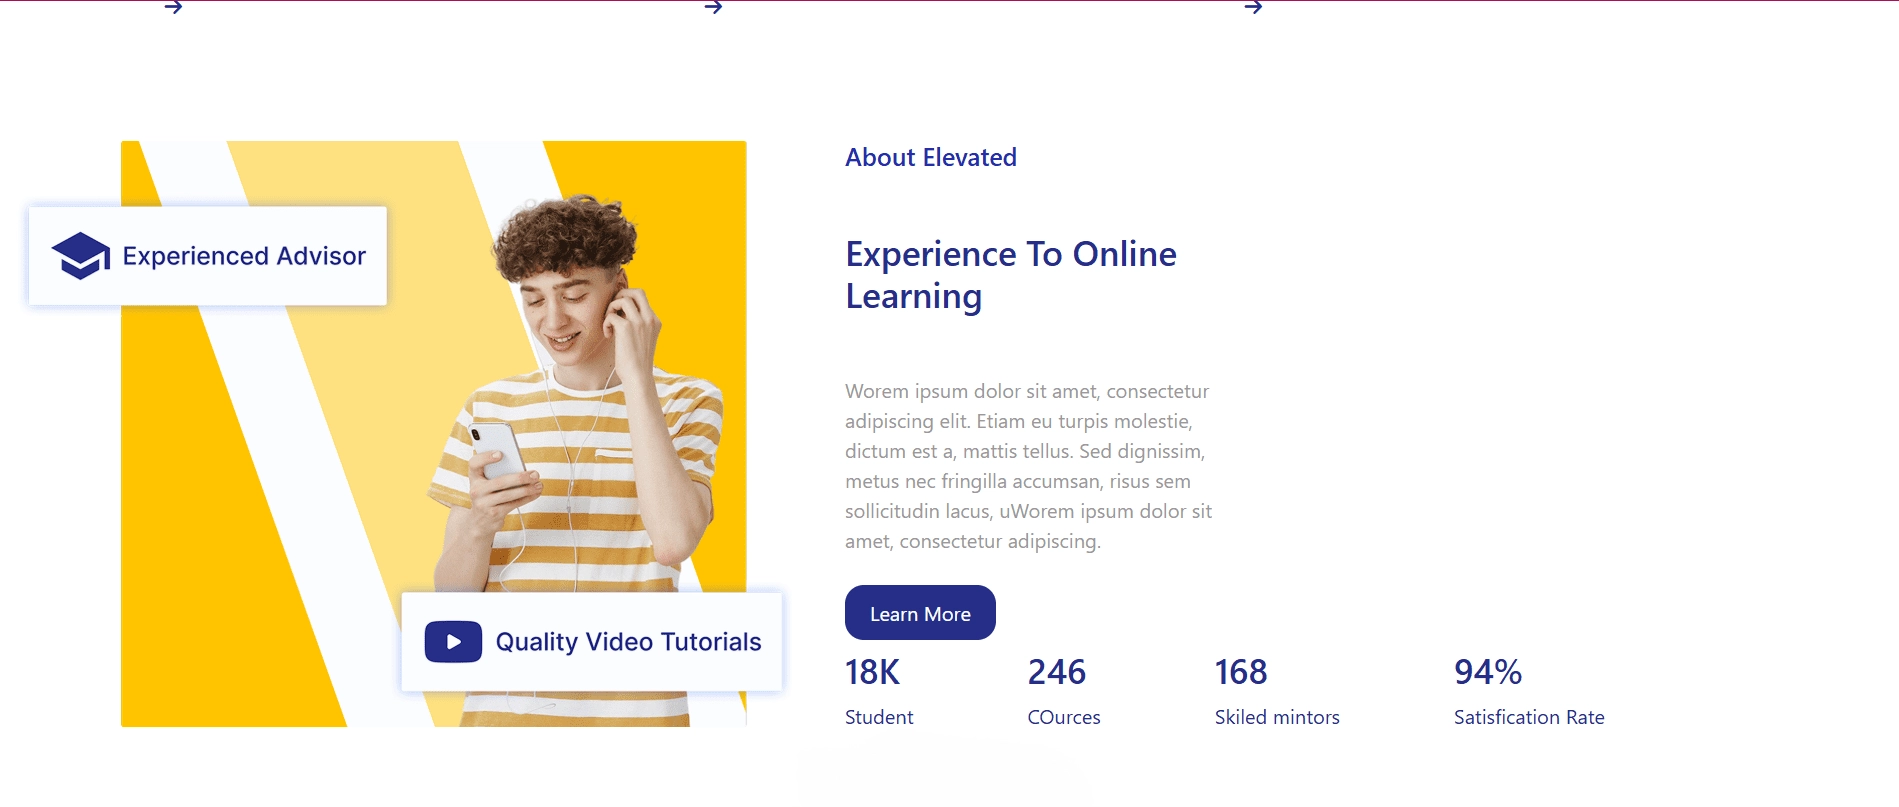Viewport: 1899px width, 807px height.
Task: Click the 246 counter number
Action: (1056, 672)
